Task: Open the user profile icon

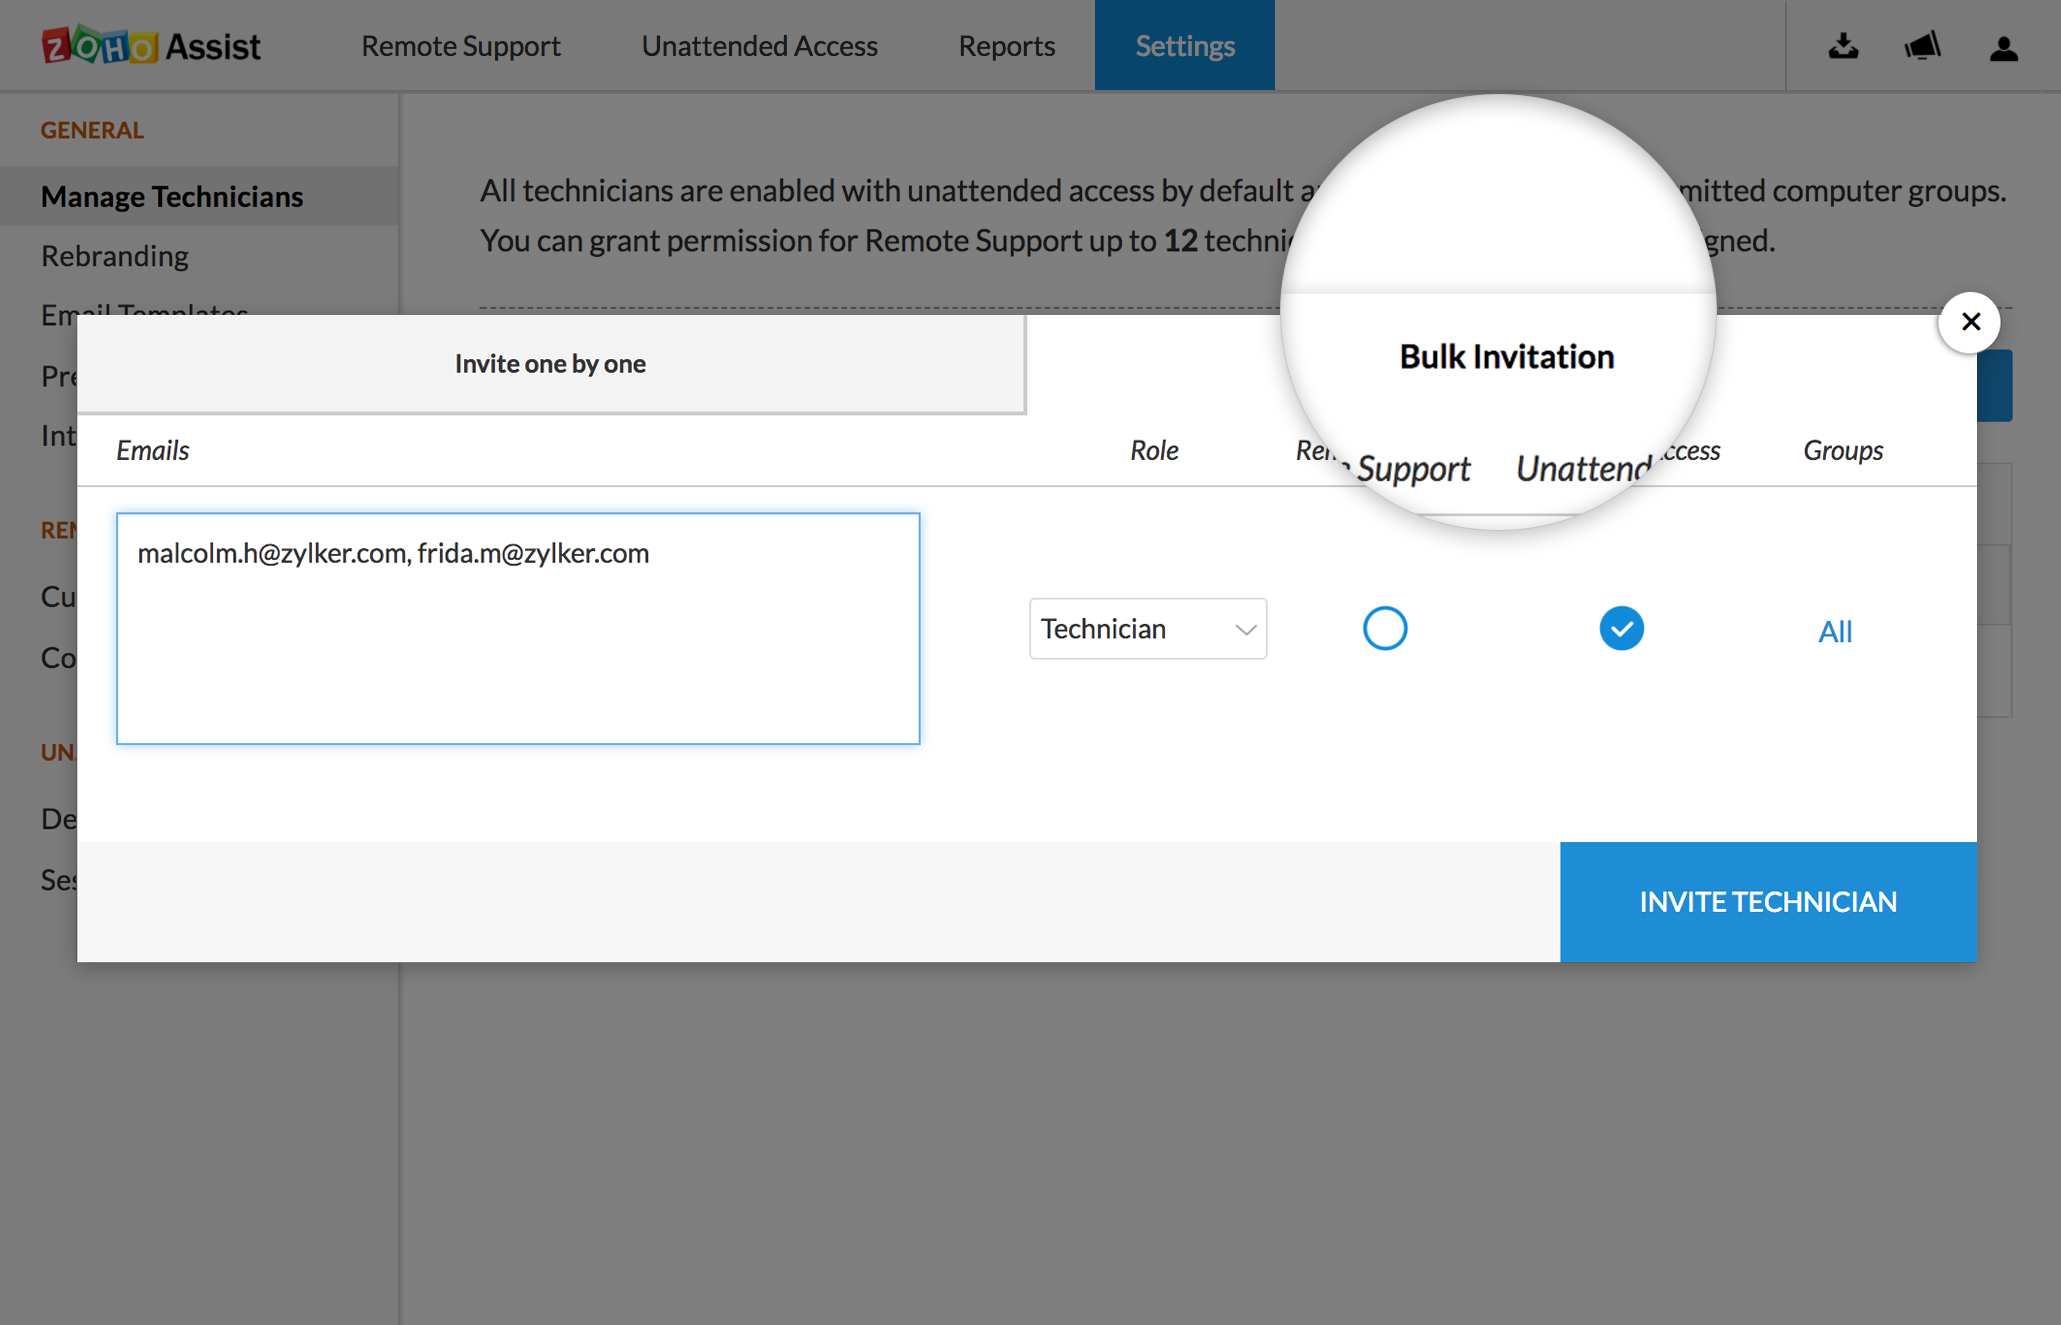Action: pyautogui.click(x=2003, y=47)
